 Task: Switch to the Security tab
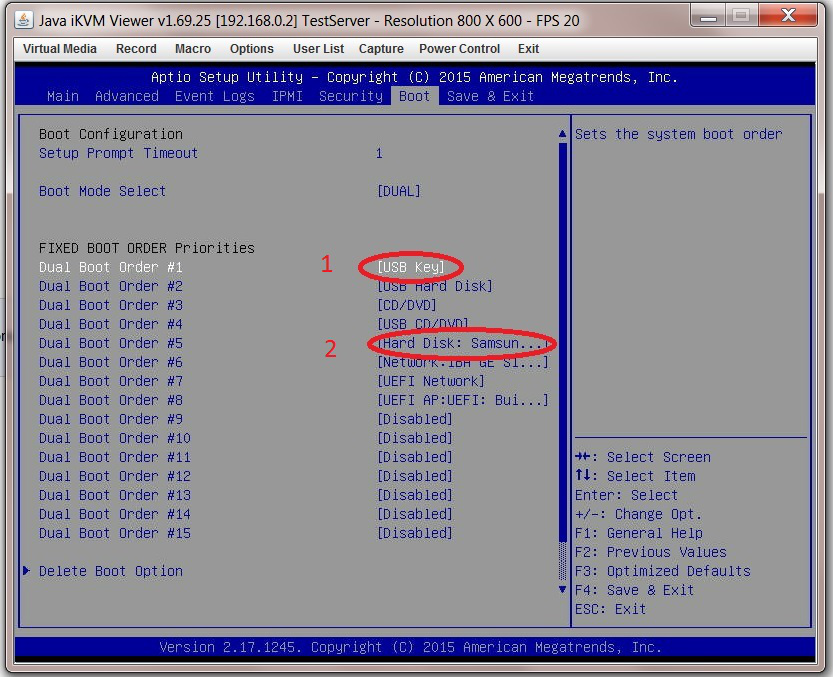point(350,96)
